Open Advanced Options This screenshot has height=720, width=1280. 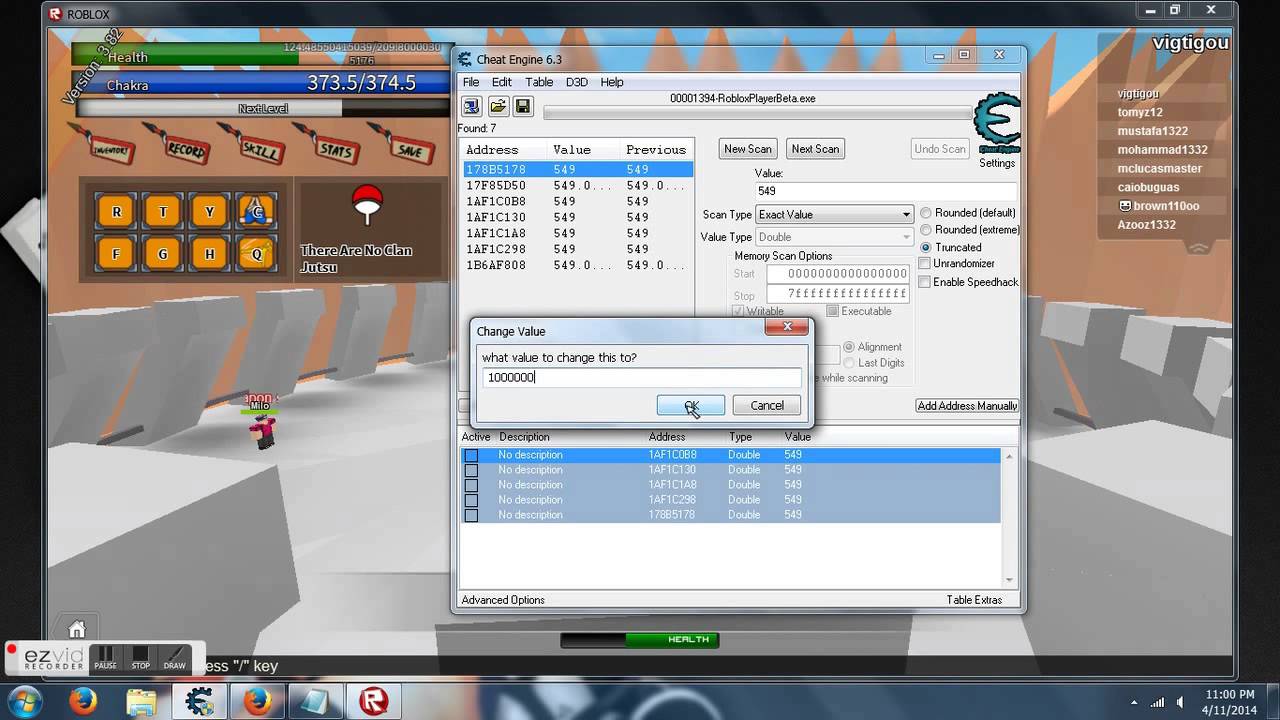click(x=503, y=600)
